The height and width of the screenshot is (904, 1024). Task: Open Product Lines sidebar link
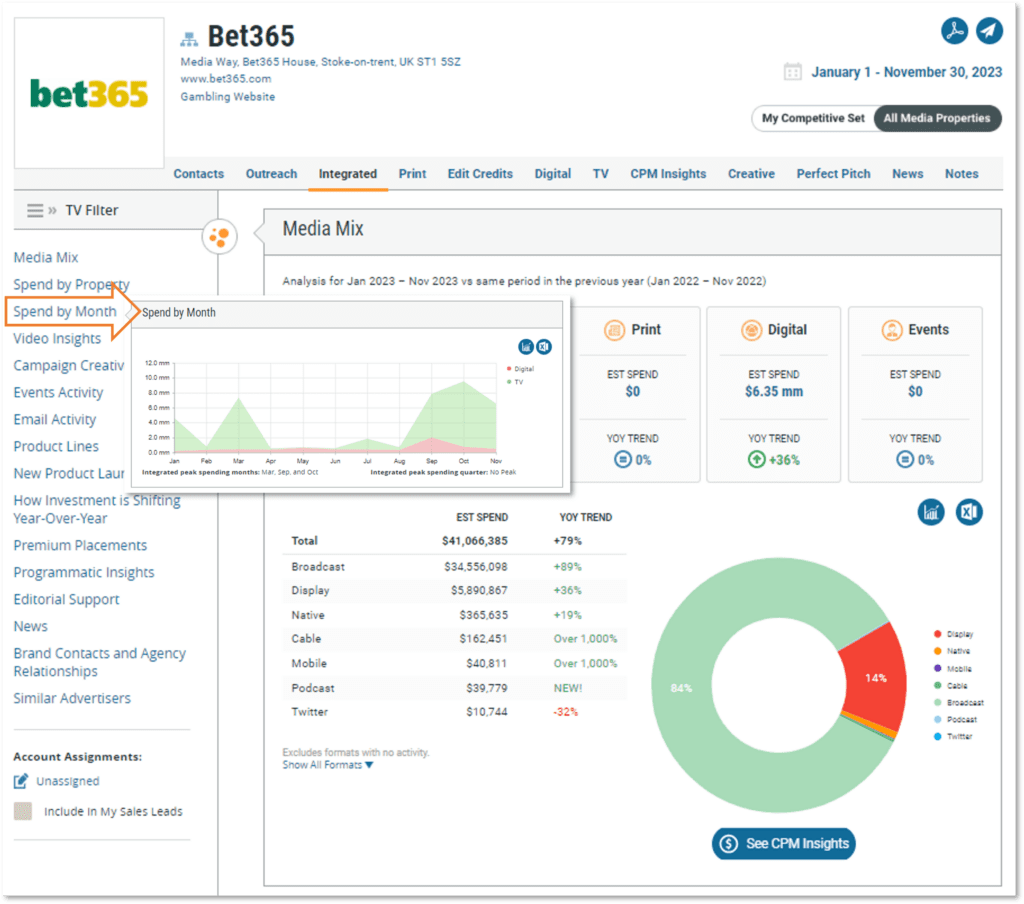(x=56, y=446)
